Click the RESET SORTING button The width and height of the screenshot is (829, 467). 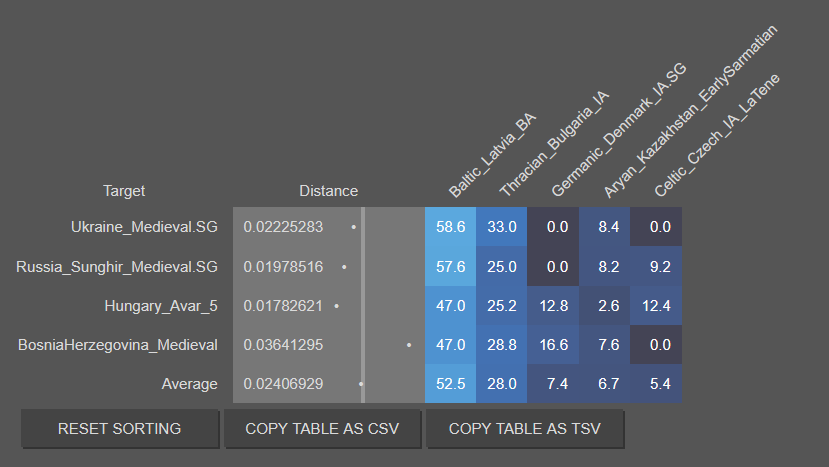119,428
